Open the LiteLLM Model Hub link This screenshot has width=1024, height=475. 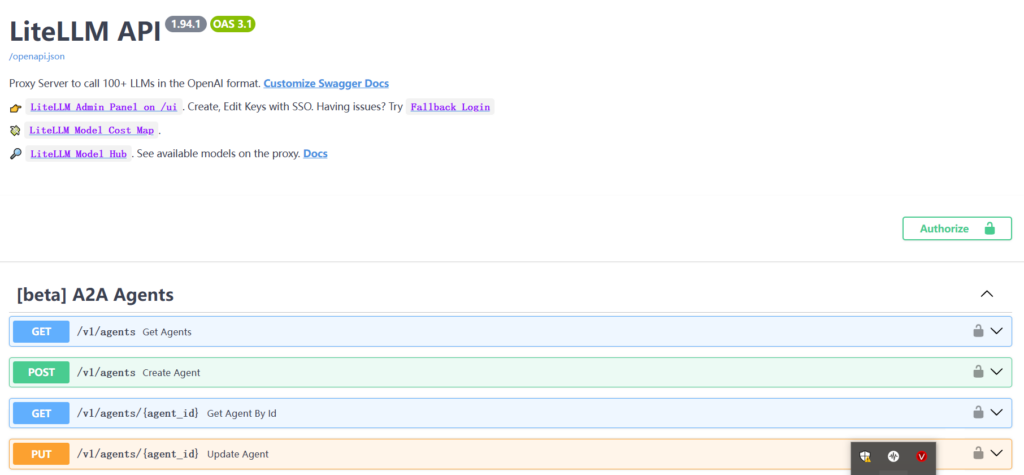pyautogui.click(x=78, y=154)
